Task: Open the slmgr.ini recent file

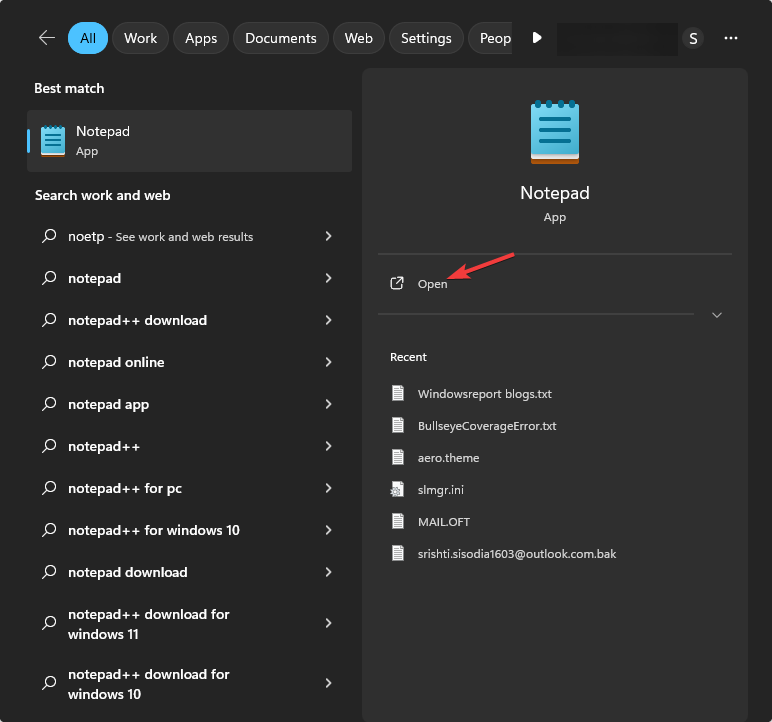Action: 440,490
